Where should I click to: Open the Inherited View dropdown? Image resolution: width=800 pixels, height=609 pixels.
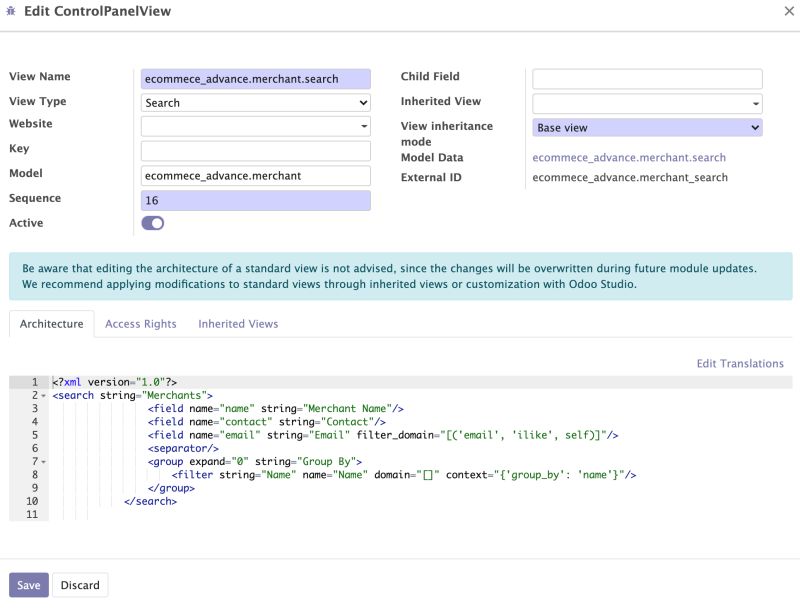tap(647, 104)
